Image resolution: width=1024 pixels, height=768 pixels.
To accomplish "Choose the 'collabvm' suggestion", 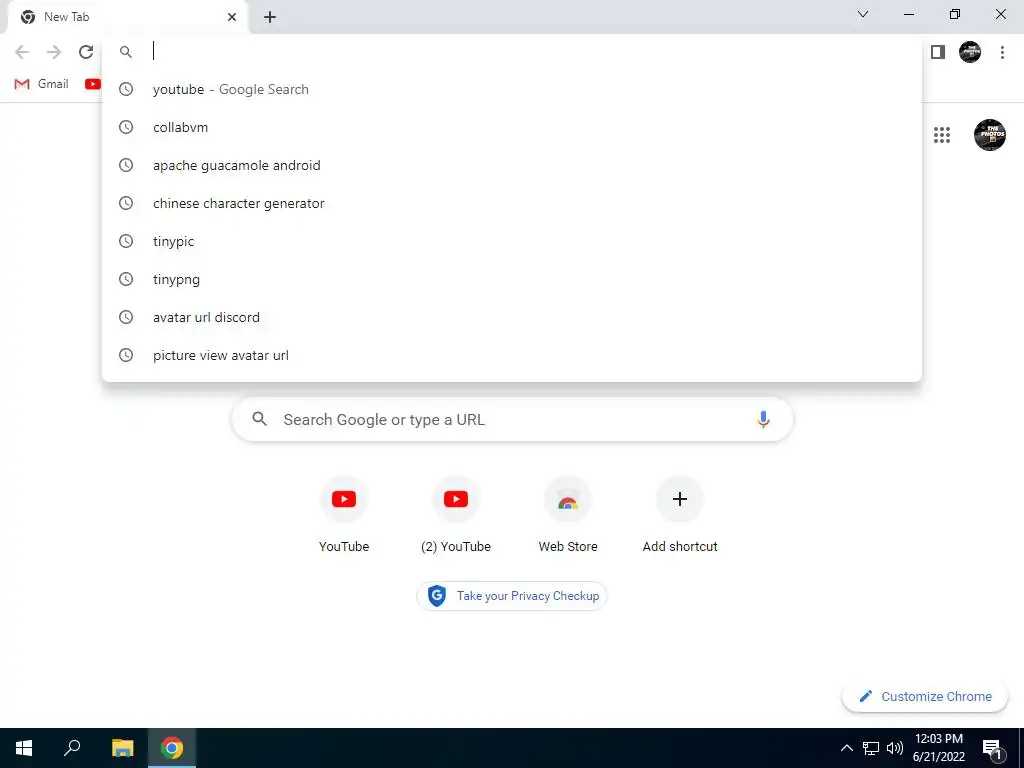I will [512, 127].
